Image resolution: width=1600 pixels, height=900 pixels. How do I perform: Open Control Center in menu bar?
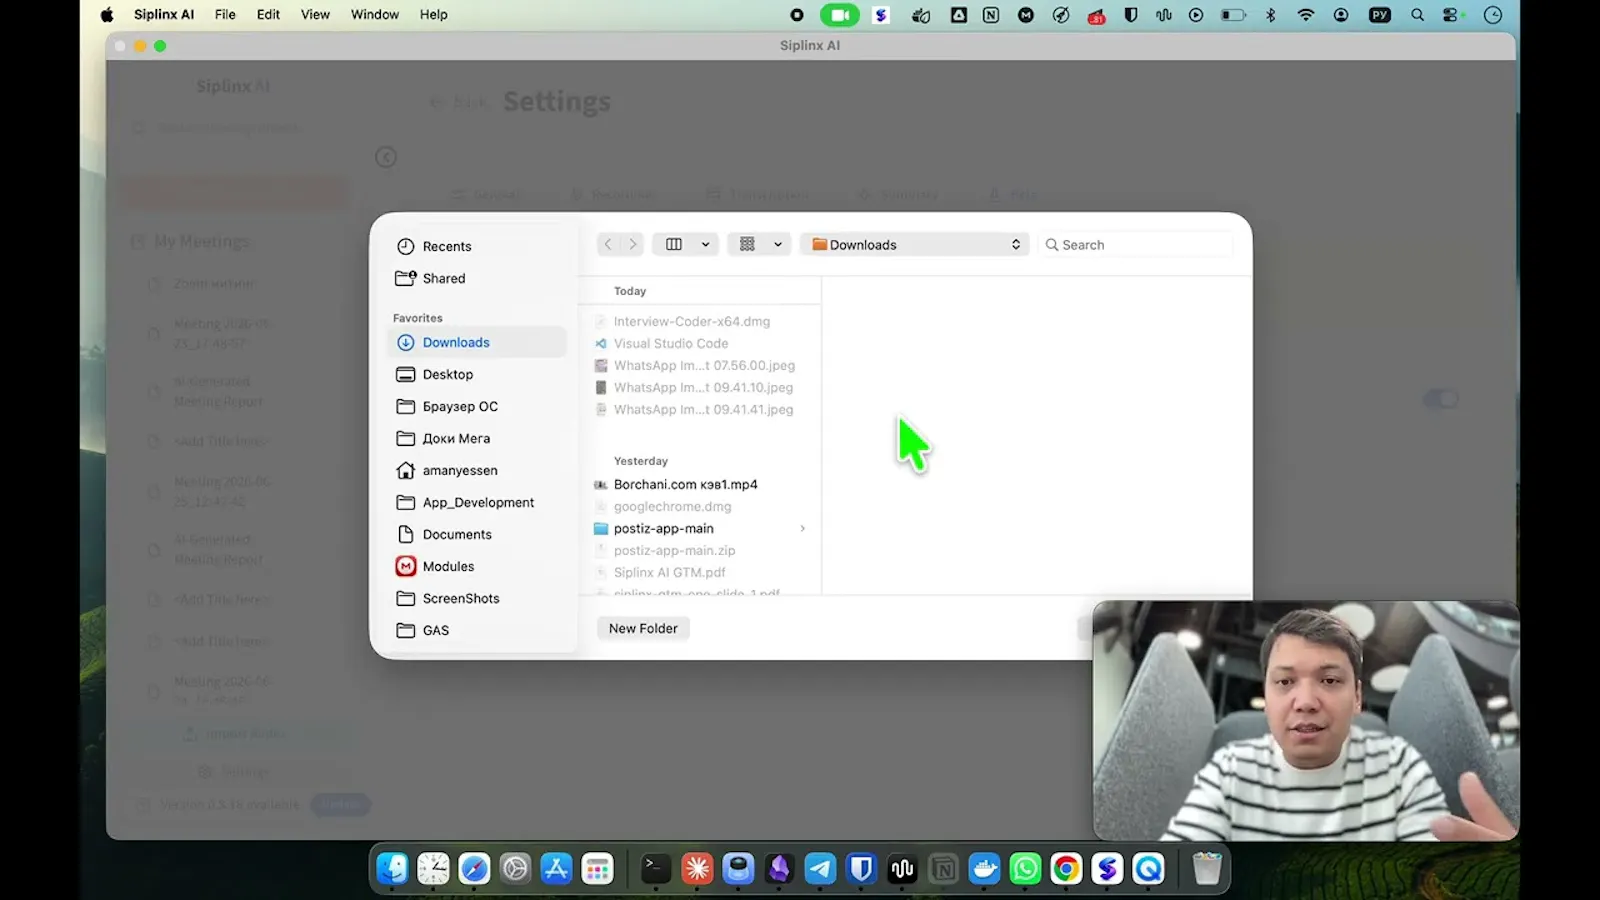pos(1450,14)
